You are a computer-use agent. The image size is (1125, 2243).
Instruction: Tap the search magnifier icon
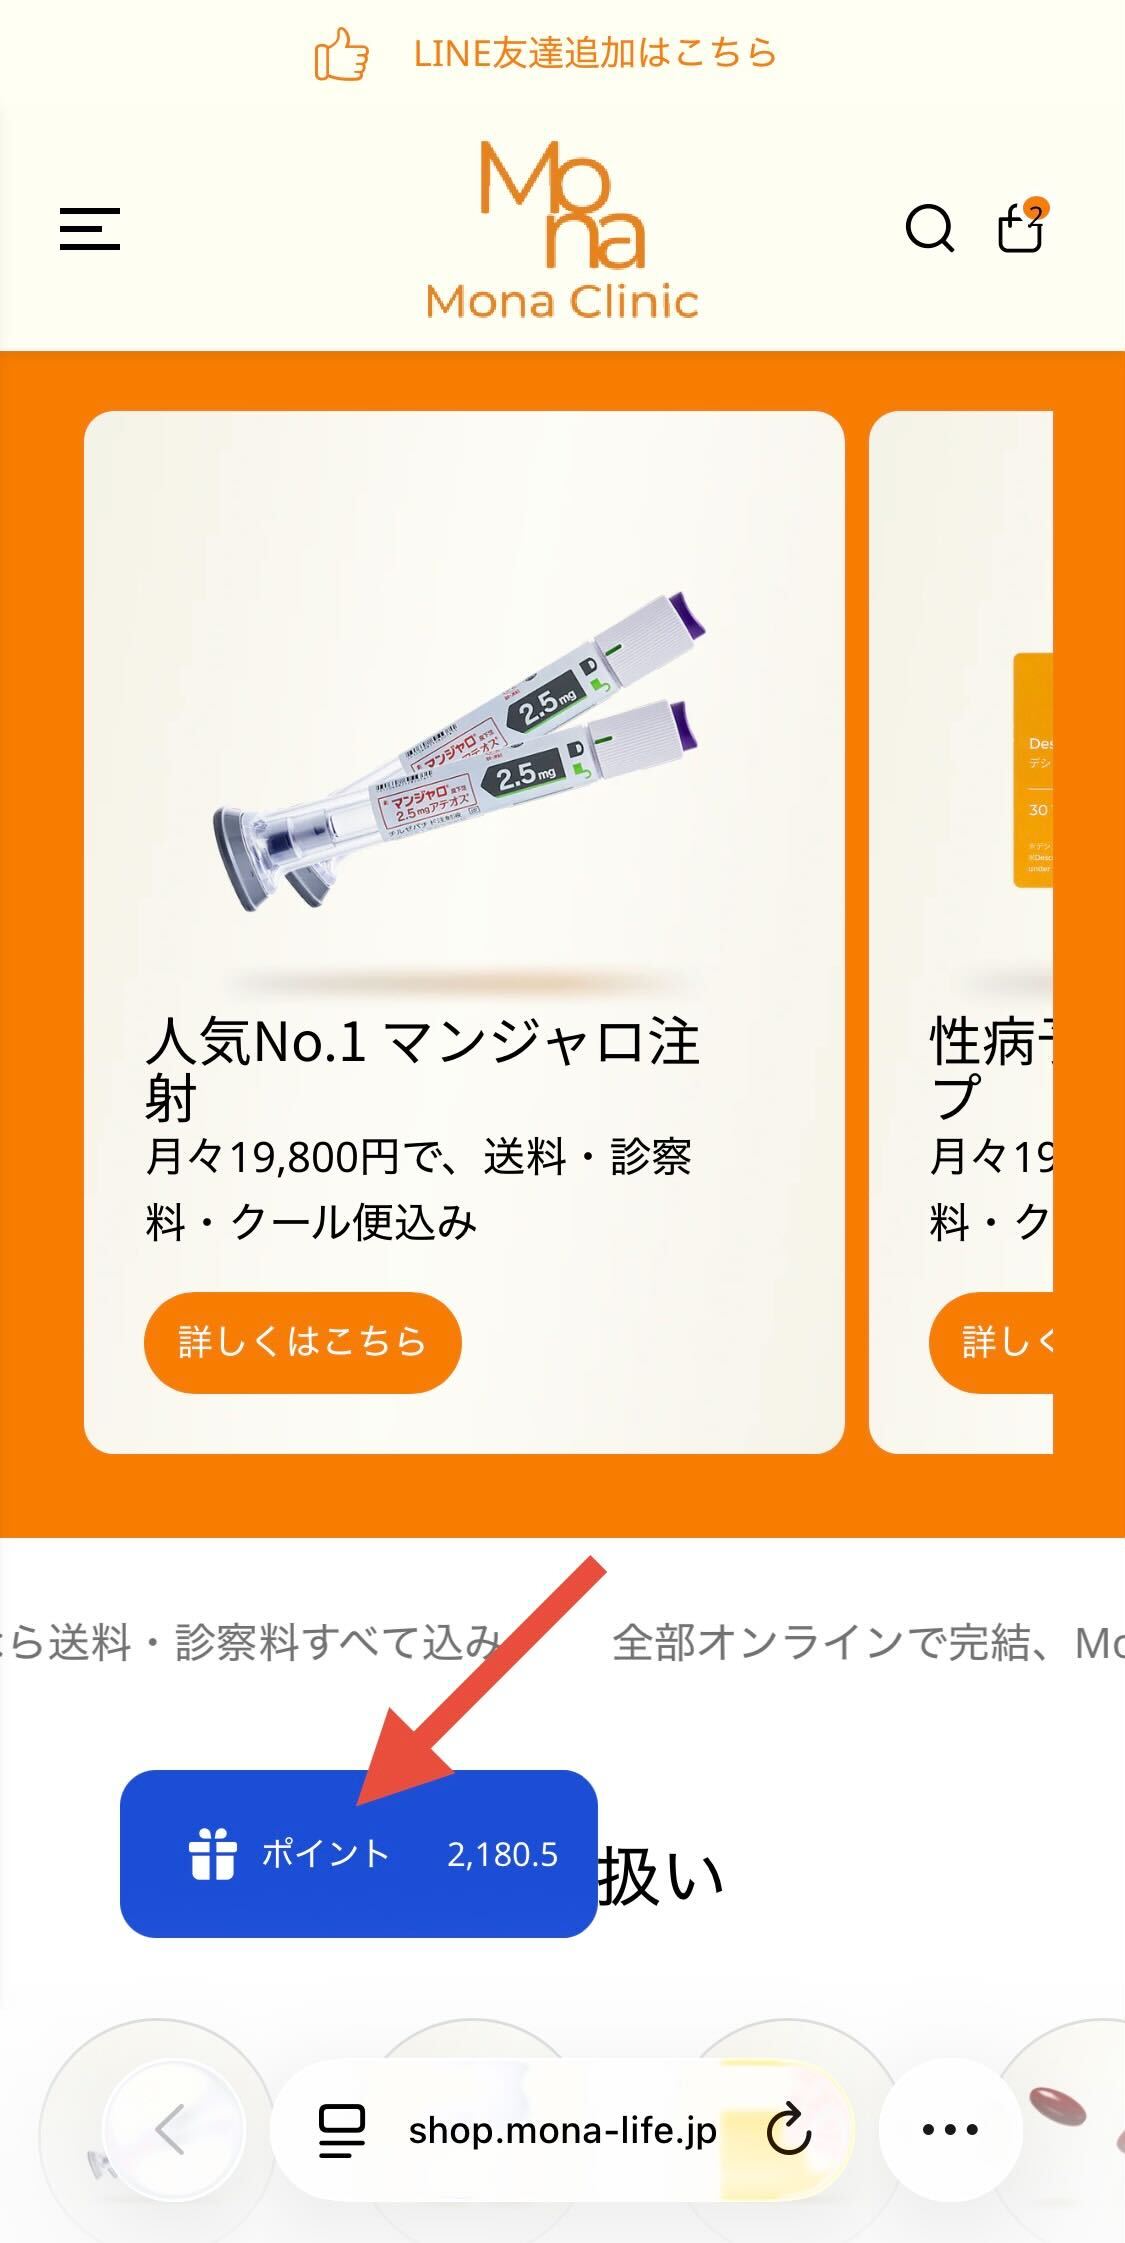click(x=930, y=229)
